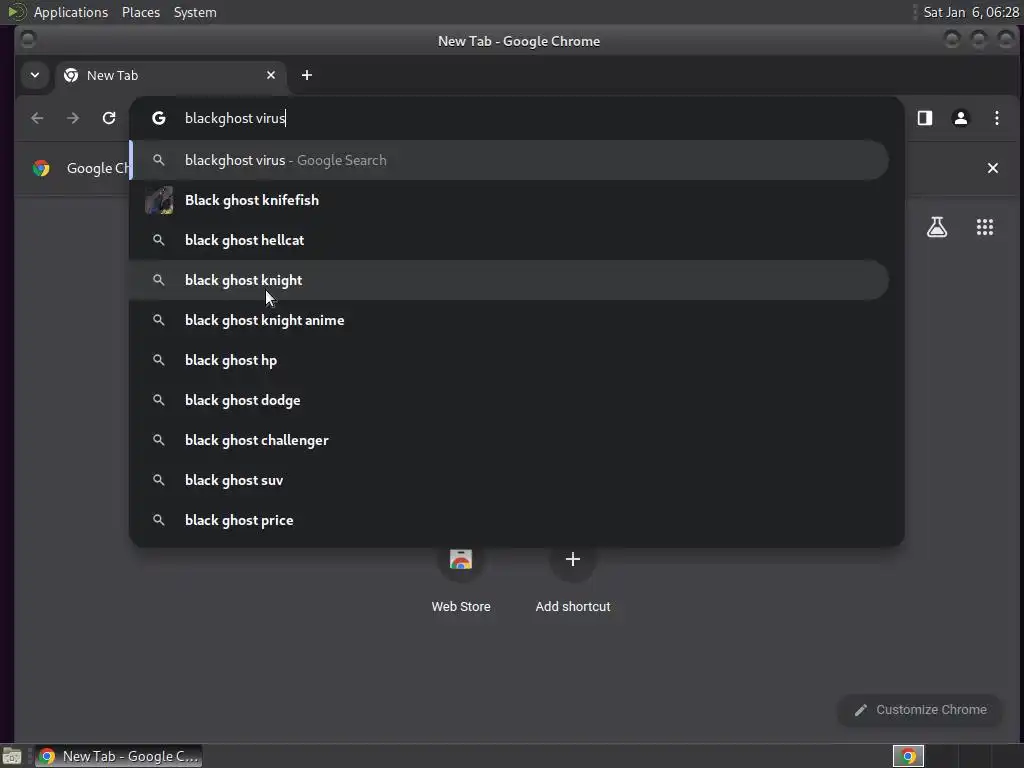Click the knifefish thumbnail image
The width and height of the screenshot is (1024, 768).
pos(159,200)
